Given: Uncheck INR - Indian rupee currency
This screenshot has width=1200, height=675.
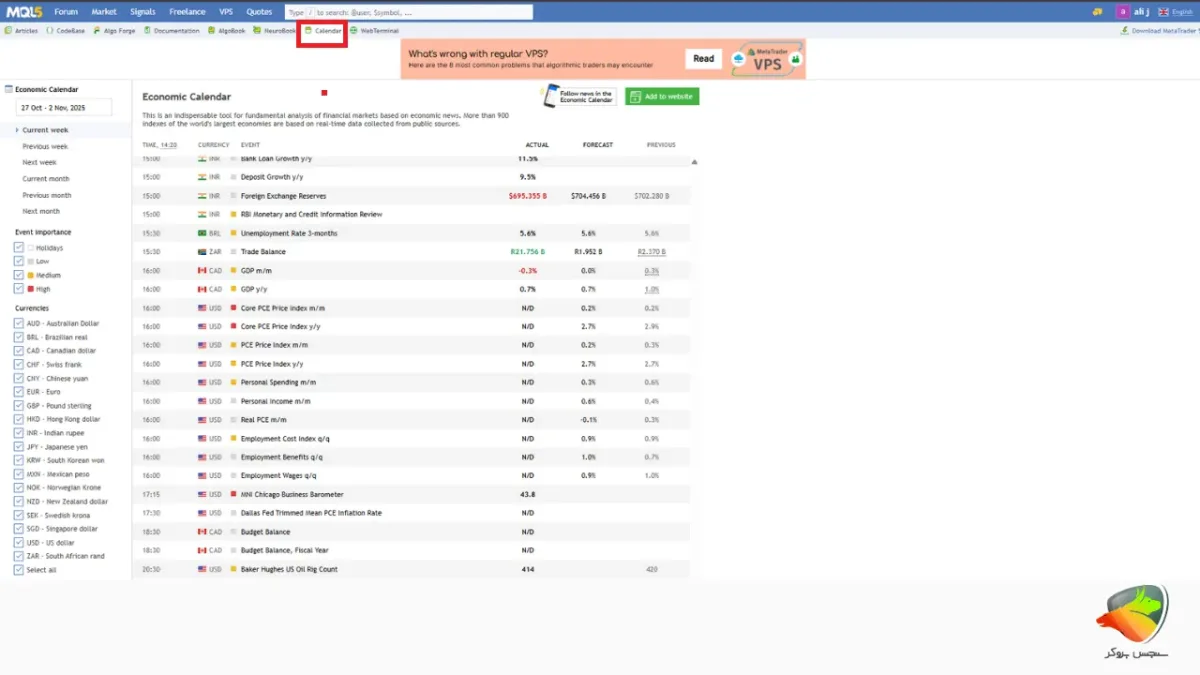Looking at the screenshot, I should tap(19, 433).
